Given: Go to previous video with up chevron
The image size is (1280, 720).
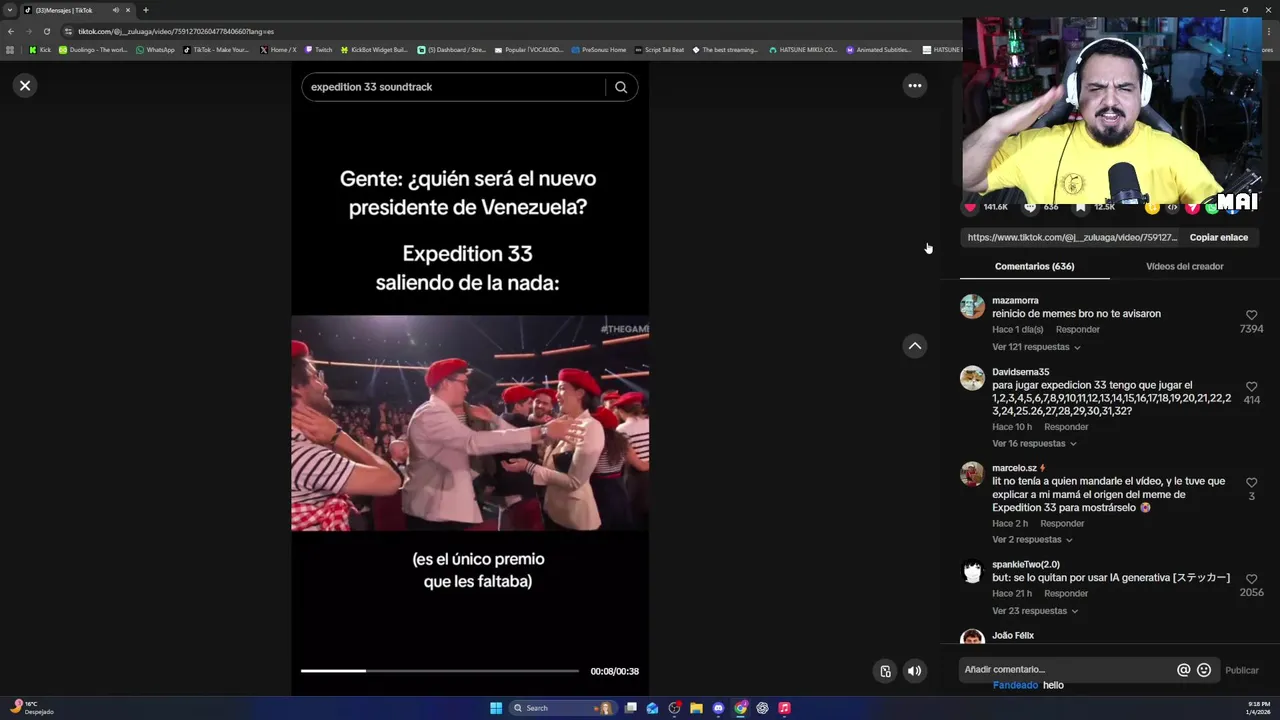Looking at the screenshot, I should click(x=914, y=345).
